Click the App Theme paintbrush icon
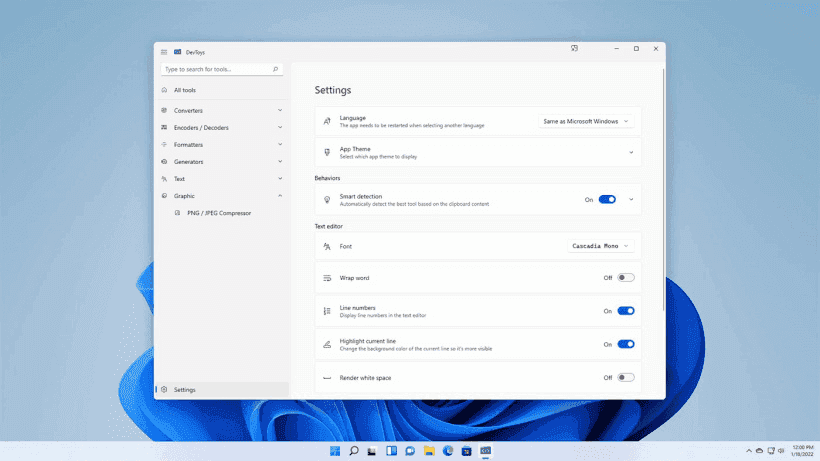The image size is (820, 461). [327, 152]
